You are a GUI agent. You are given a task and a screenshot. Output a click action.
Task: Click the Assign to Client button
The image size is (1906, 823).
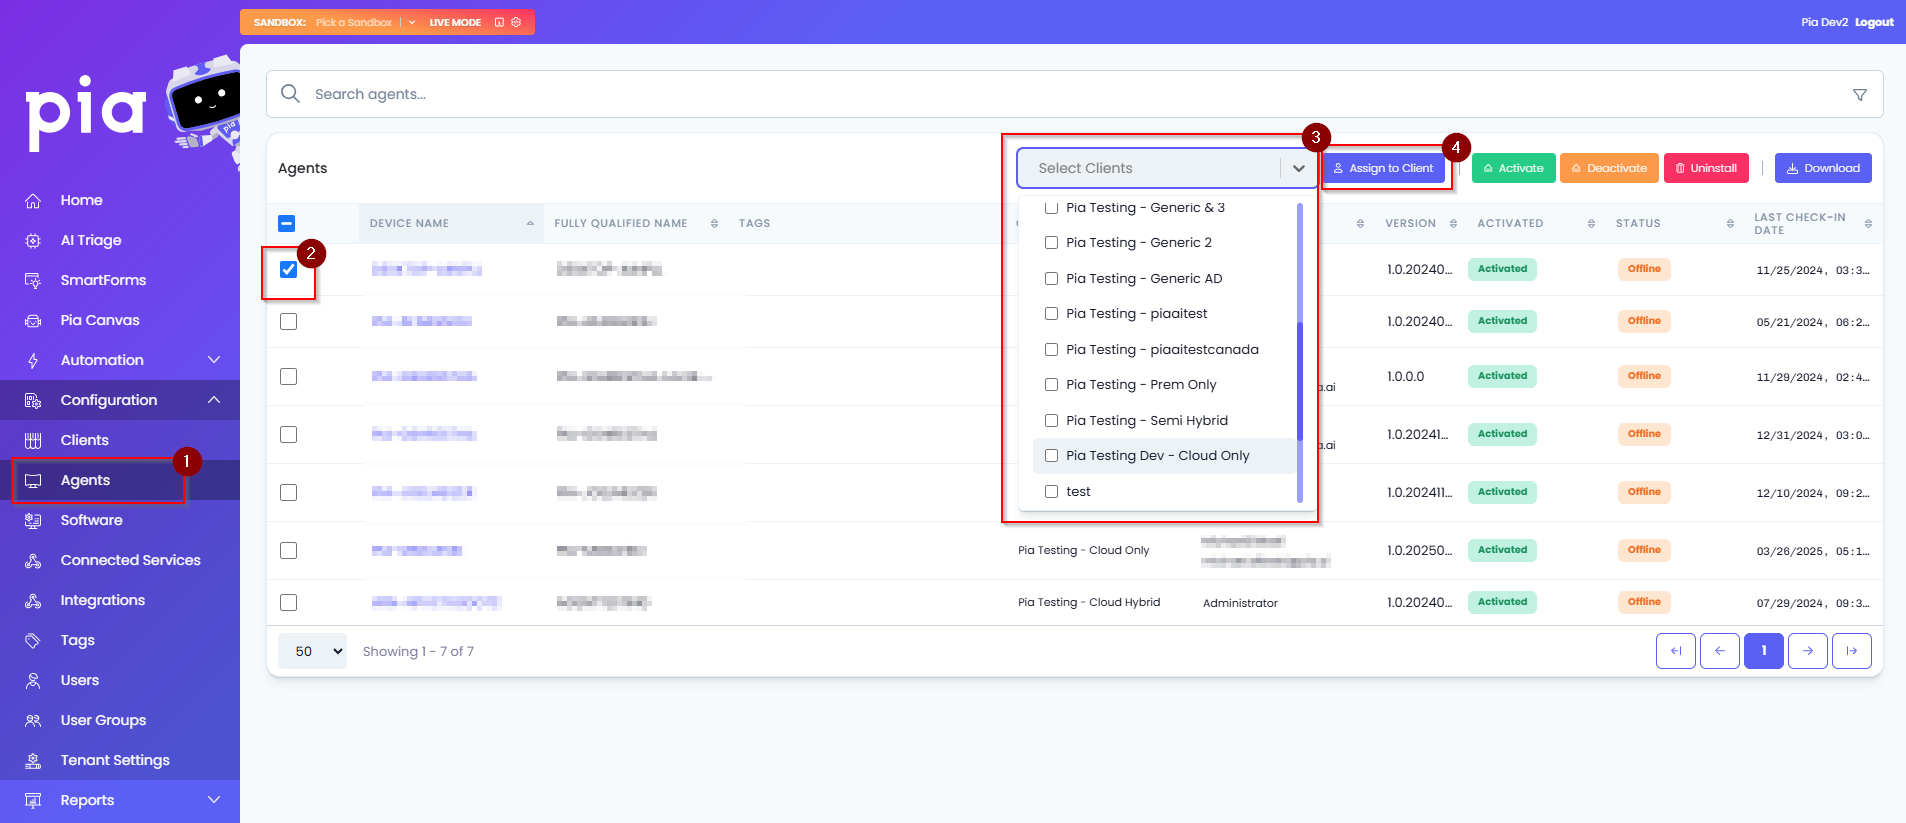tap(1383, 169)
